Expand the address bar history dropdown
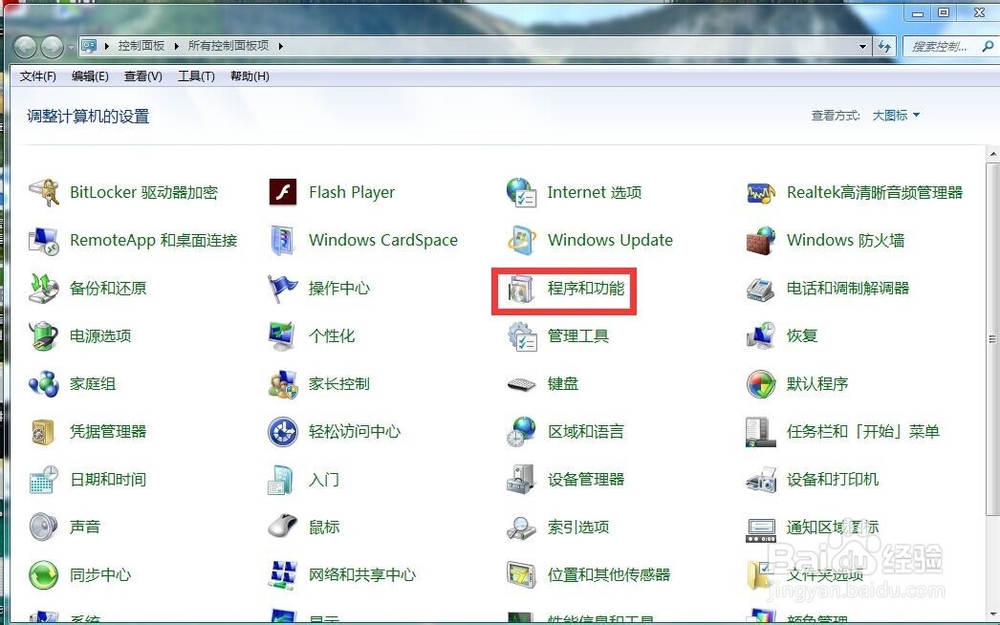Viewport: 1000px width, 625px height. pos(863,46)
